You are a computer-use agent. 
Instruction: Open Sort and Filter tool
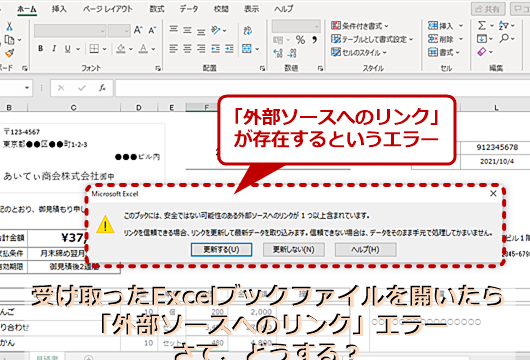coord(504,25)
